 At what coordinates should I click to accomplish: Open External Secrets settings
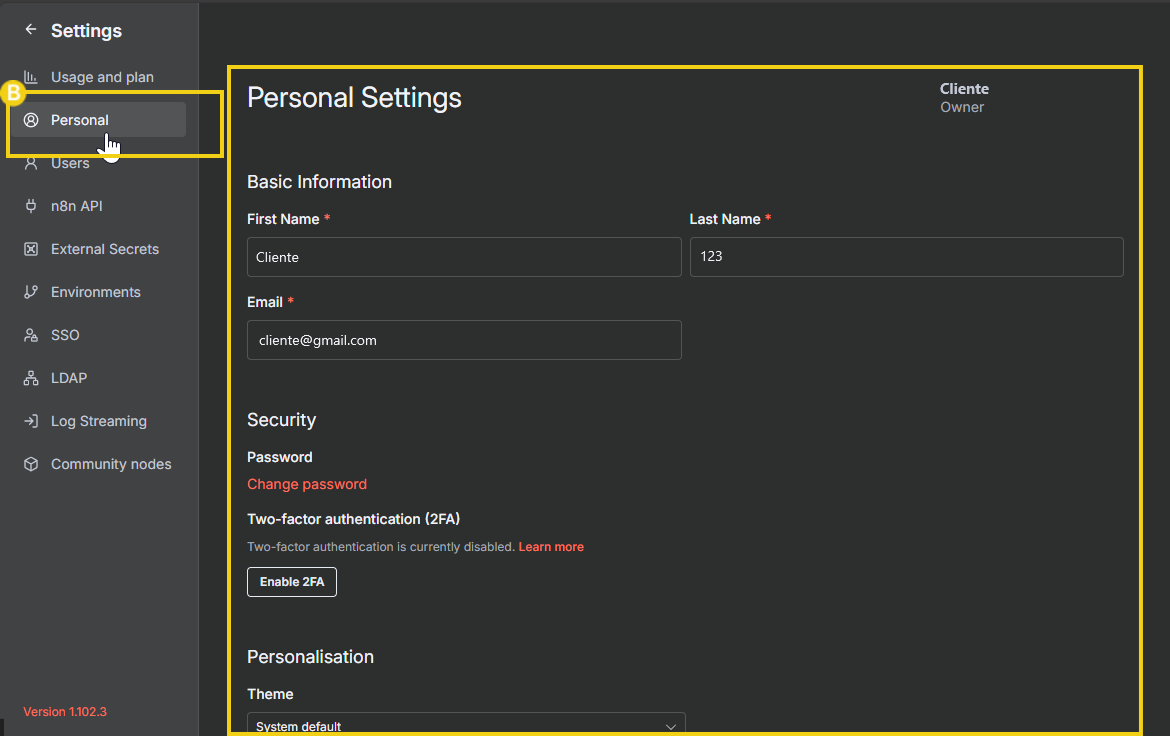(x=98, y=249)
